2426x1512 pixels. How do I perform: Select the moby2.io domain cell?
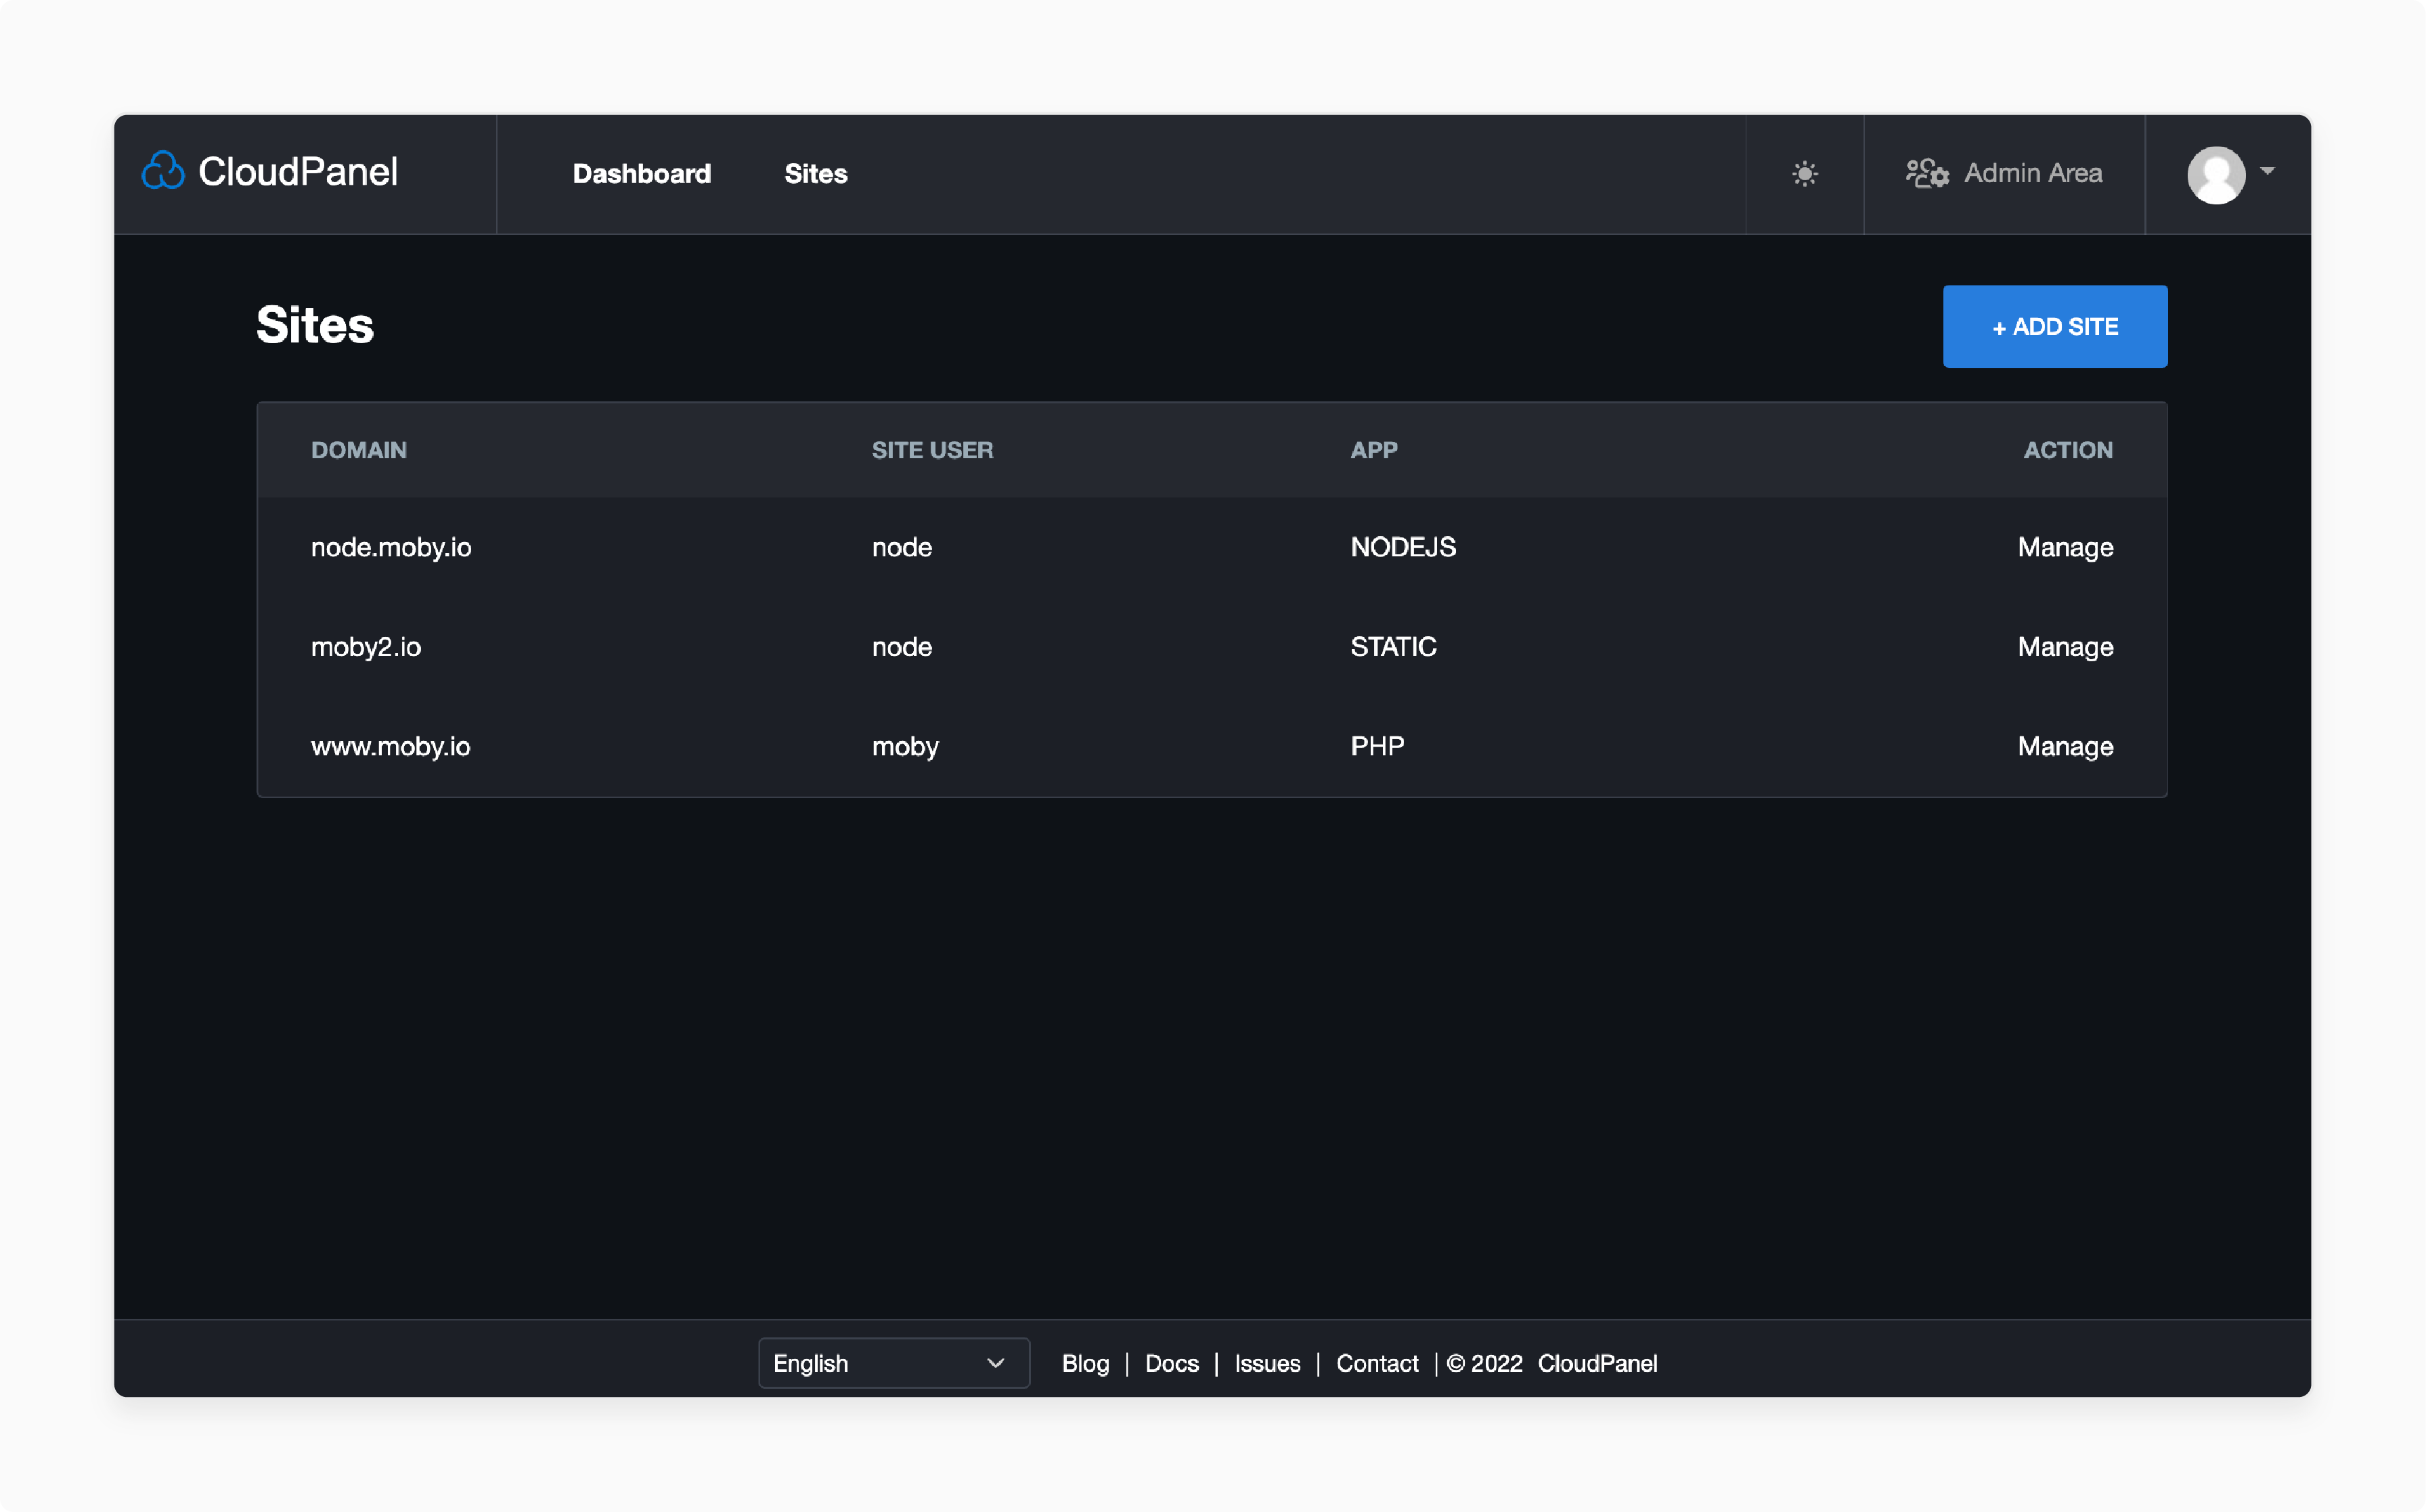tap(366, 647)
